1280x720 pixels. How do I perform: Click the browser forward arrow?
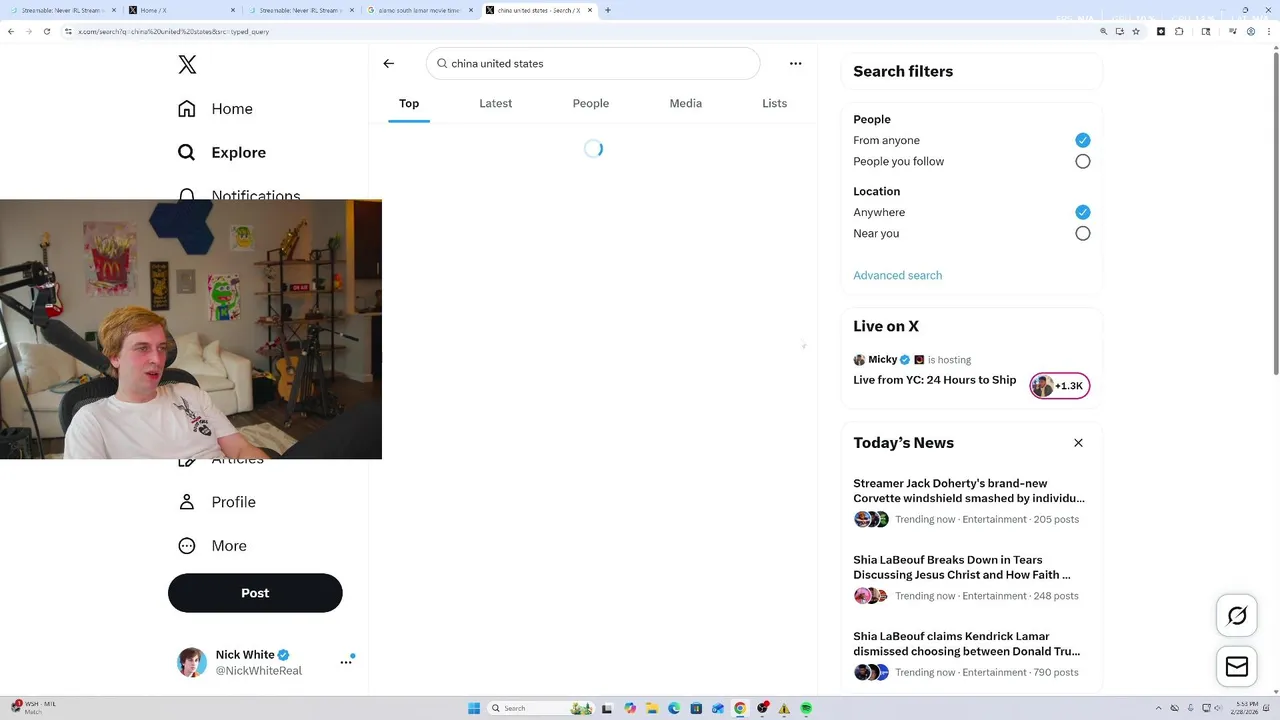coord(29,31)
